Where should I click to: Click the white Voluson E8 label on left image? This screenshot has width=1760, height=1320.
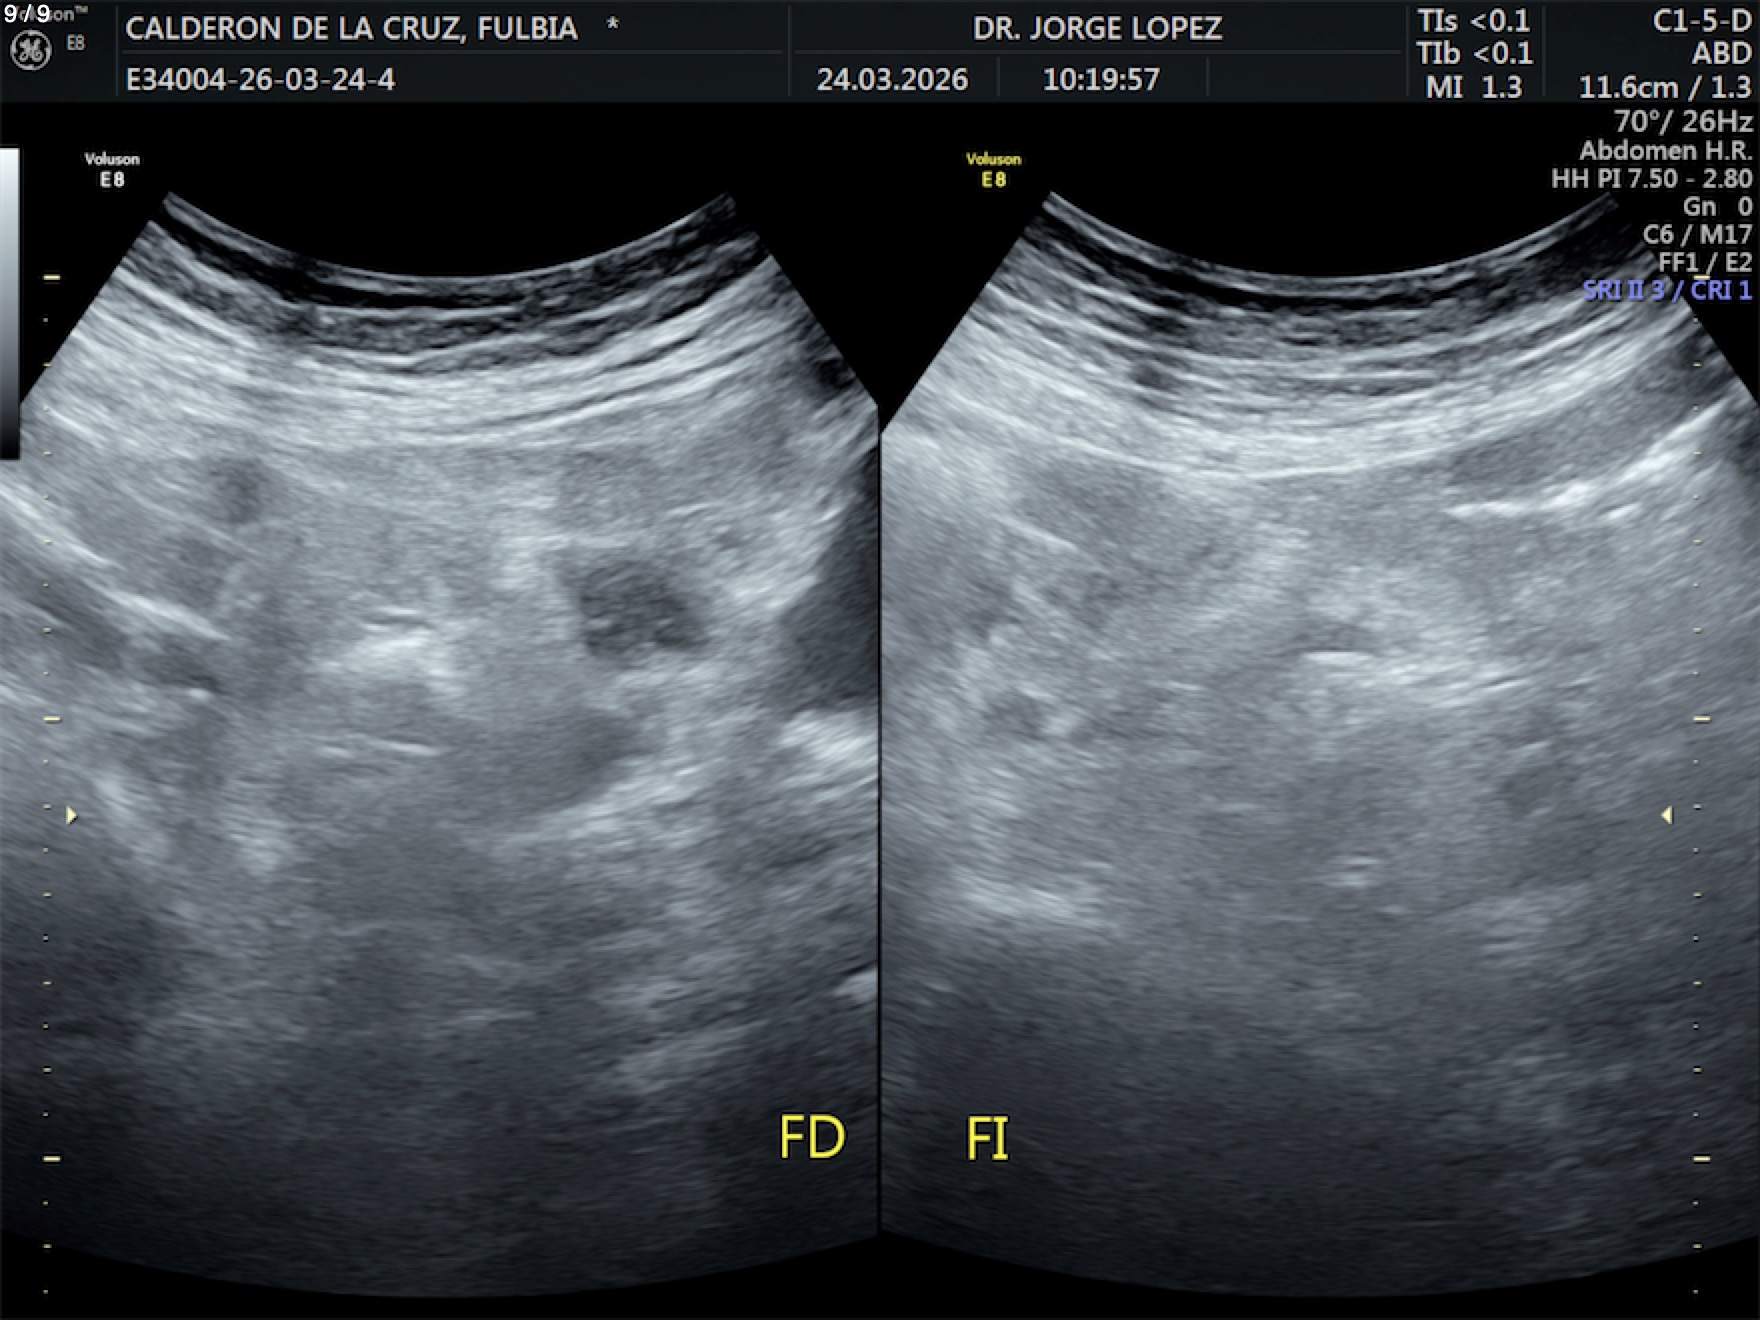(112, 169)
